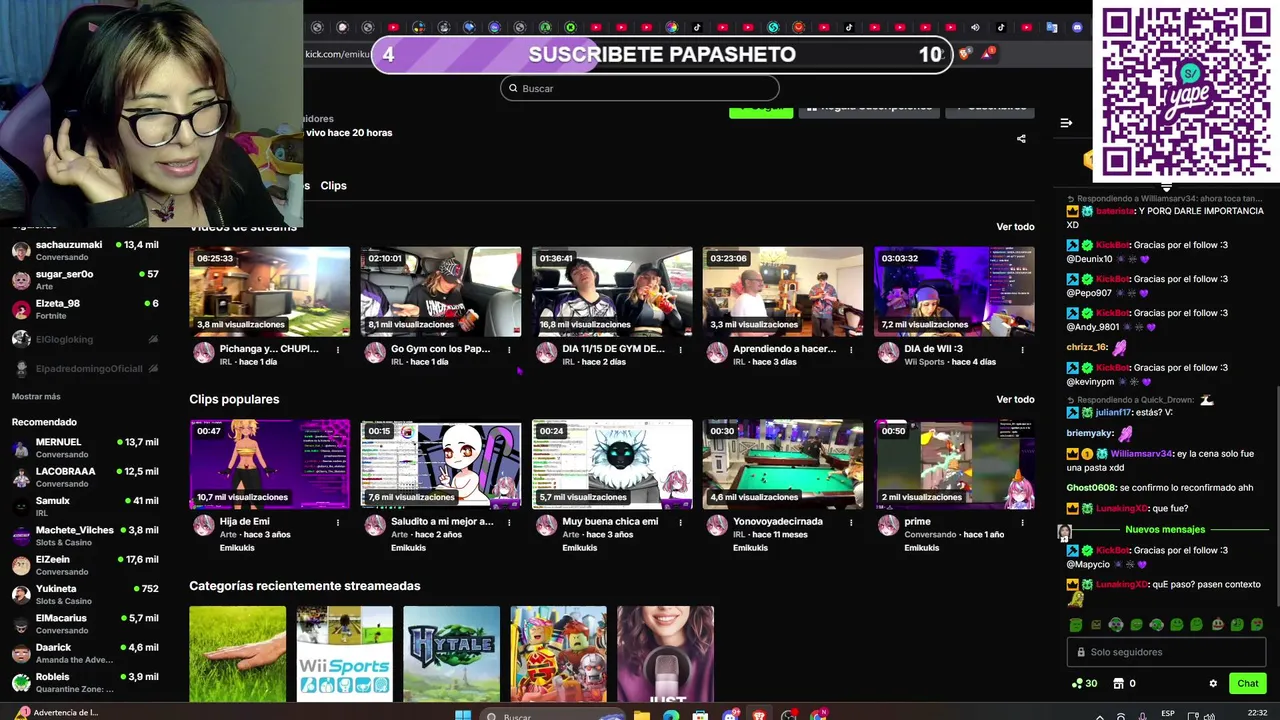
Task: Jump to Nuevos mensajes in chat
Action: [1165, 530]
